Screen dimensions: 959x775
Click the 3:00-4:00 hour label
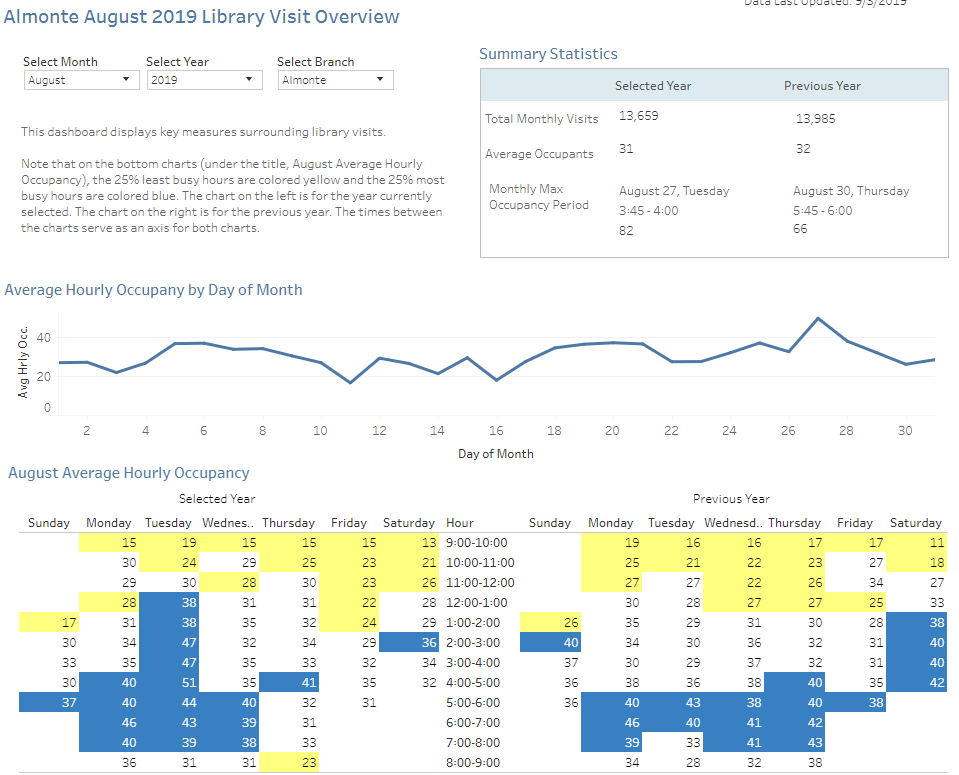point(473,662)
